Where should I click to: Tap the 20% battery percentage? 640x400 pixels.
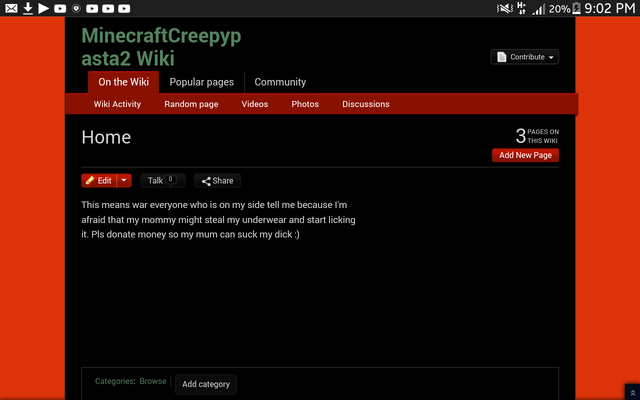coord(559,9)
